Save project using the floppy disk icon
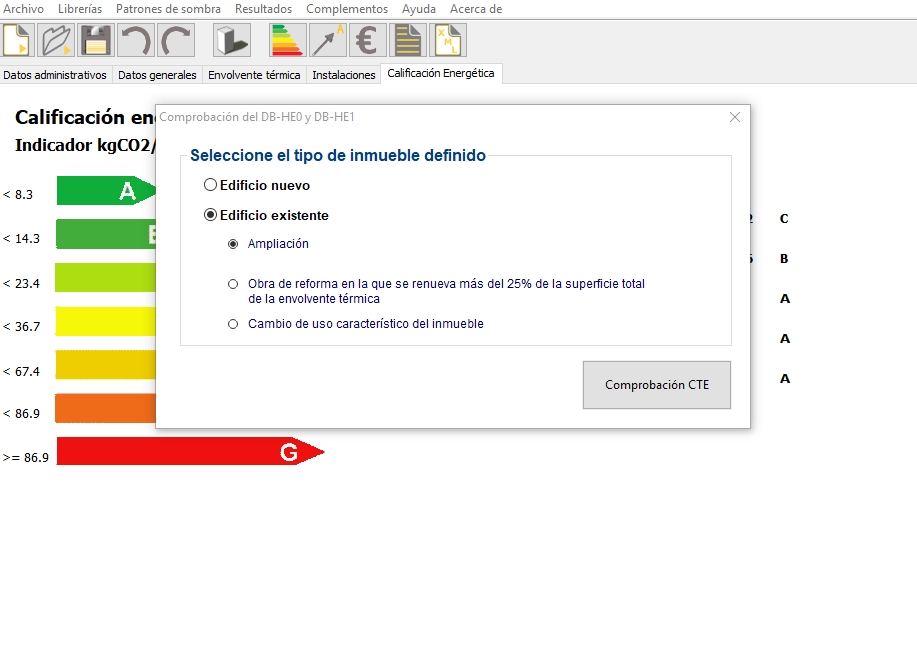The image size is (917, 656). point(96,41)
